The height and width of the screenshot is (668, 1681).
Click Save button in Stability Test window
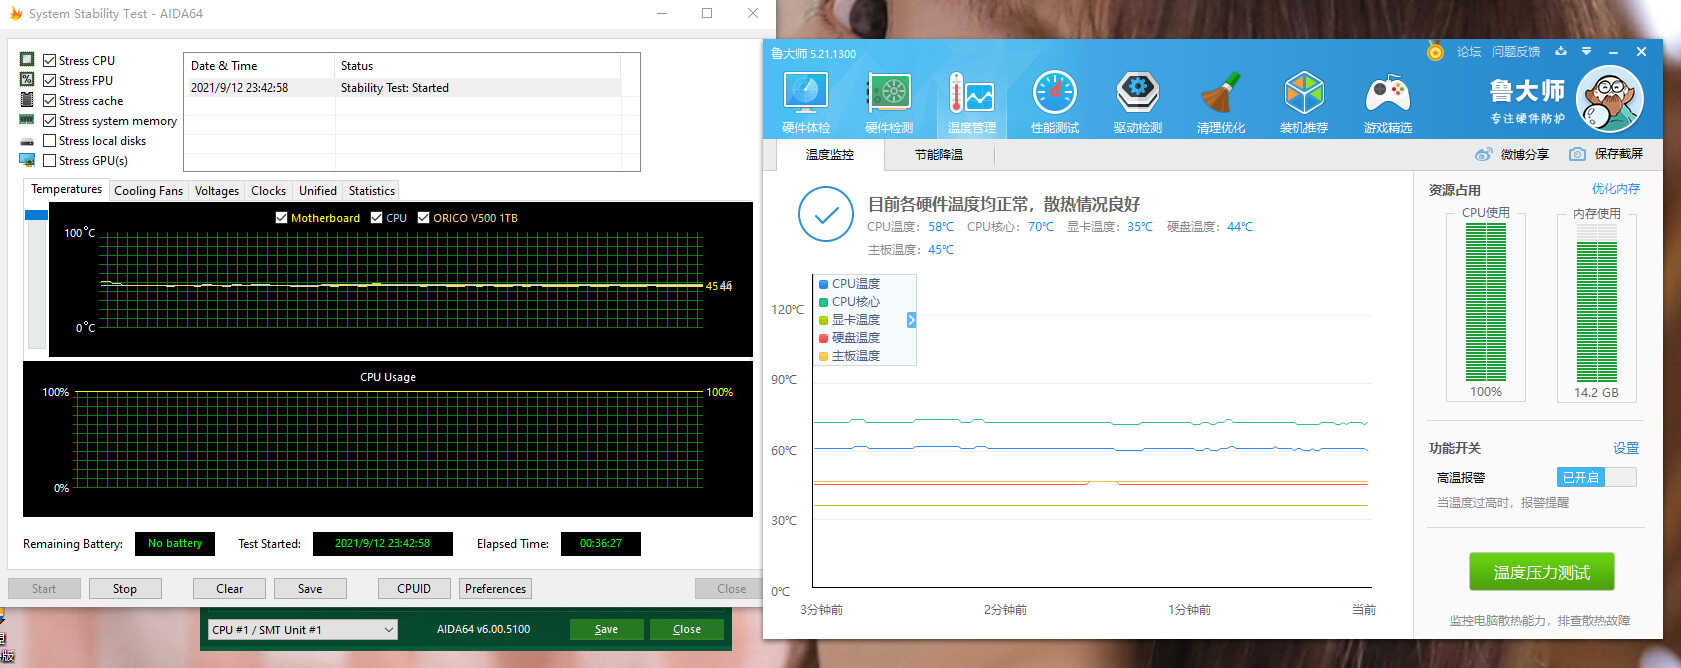[x=310, y=588]
